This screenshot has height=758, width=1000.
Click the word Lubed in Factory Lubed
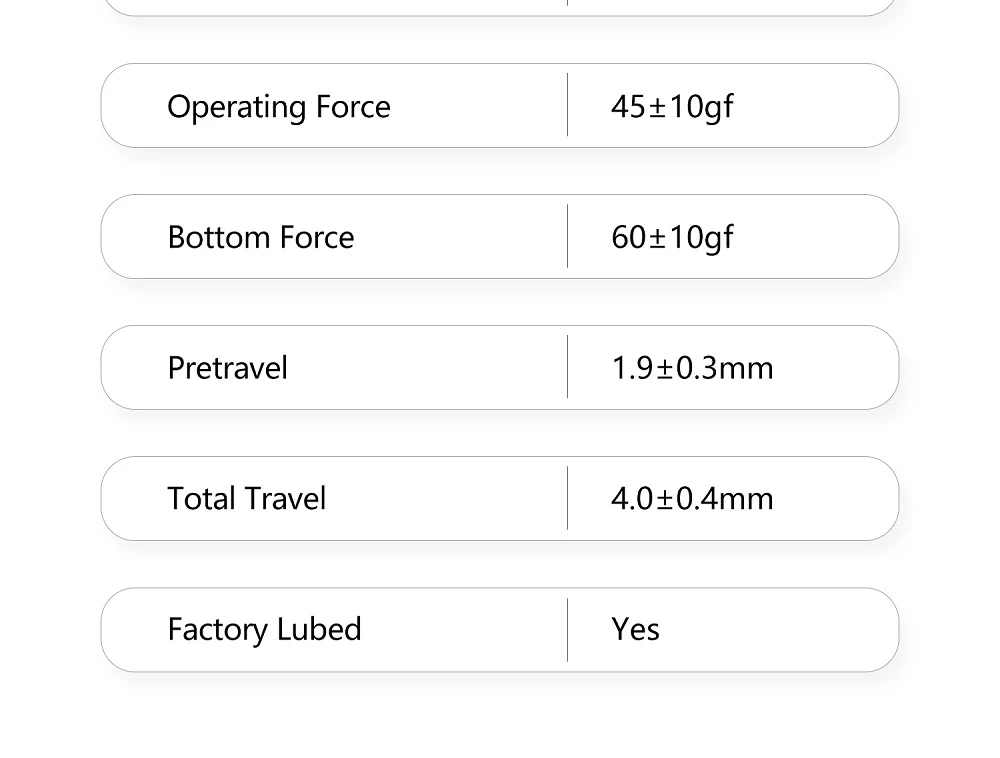point(319,630)
